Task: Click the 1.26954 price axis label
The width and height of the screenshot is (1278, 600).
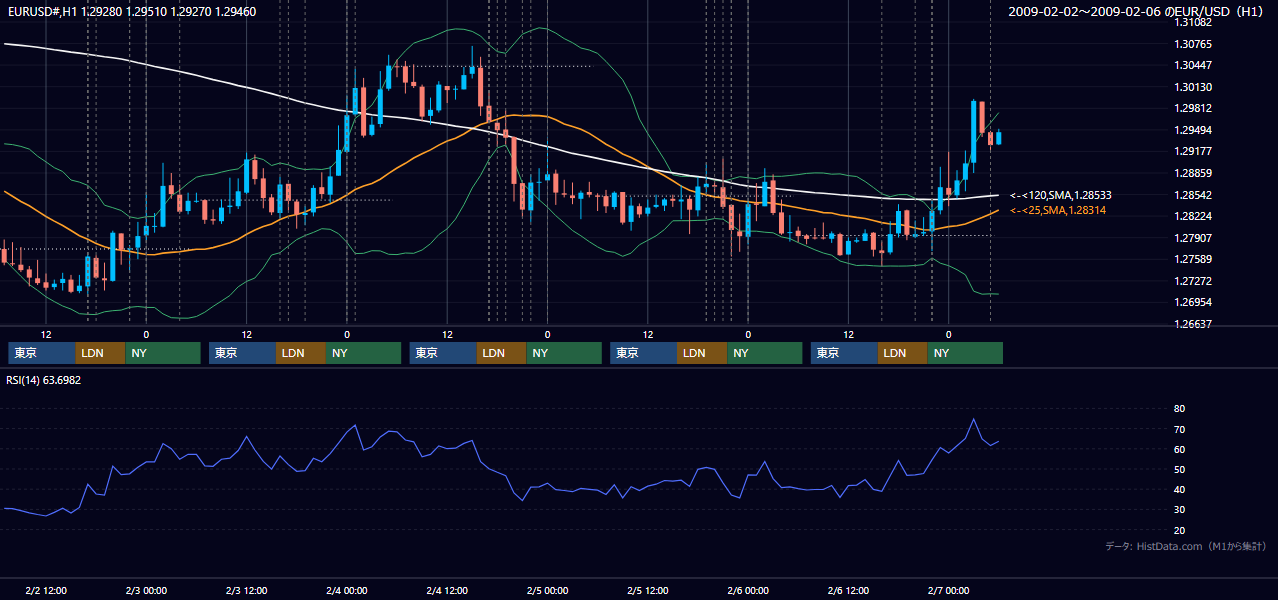Action: [1193, 302]
